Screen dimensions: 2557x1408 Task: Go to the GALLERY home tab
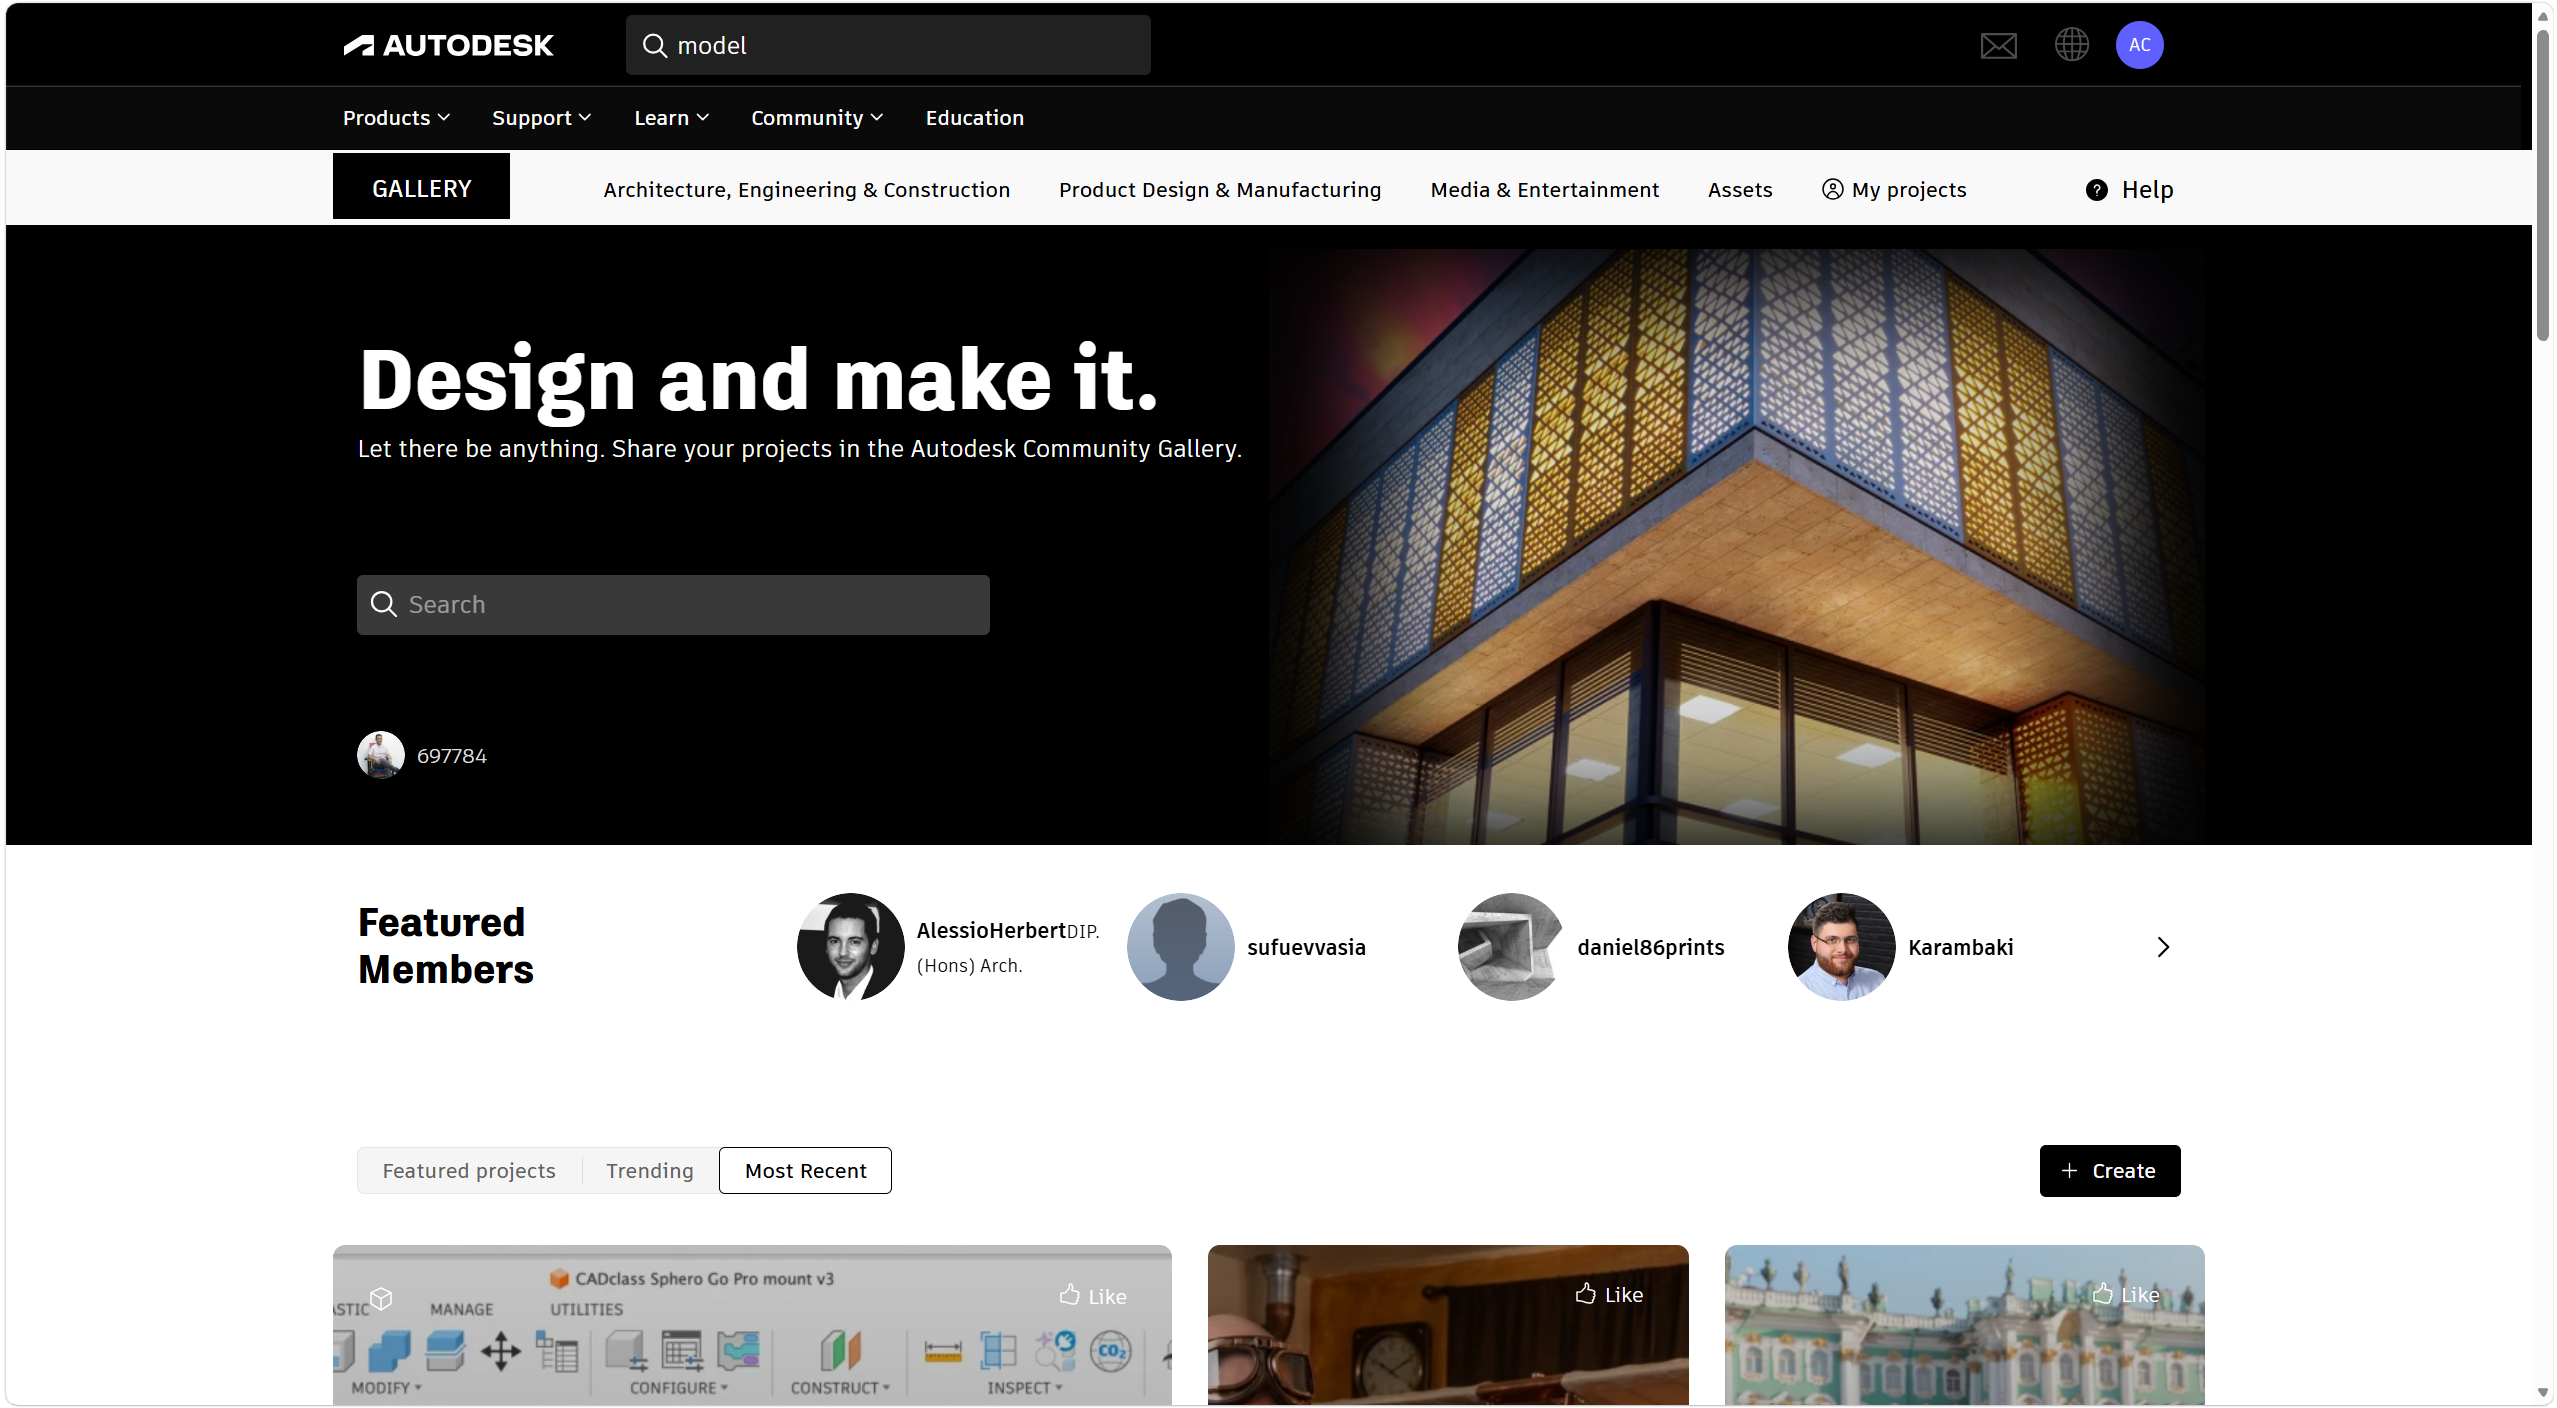pos(421,186)
